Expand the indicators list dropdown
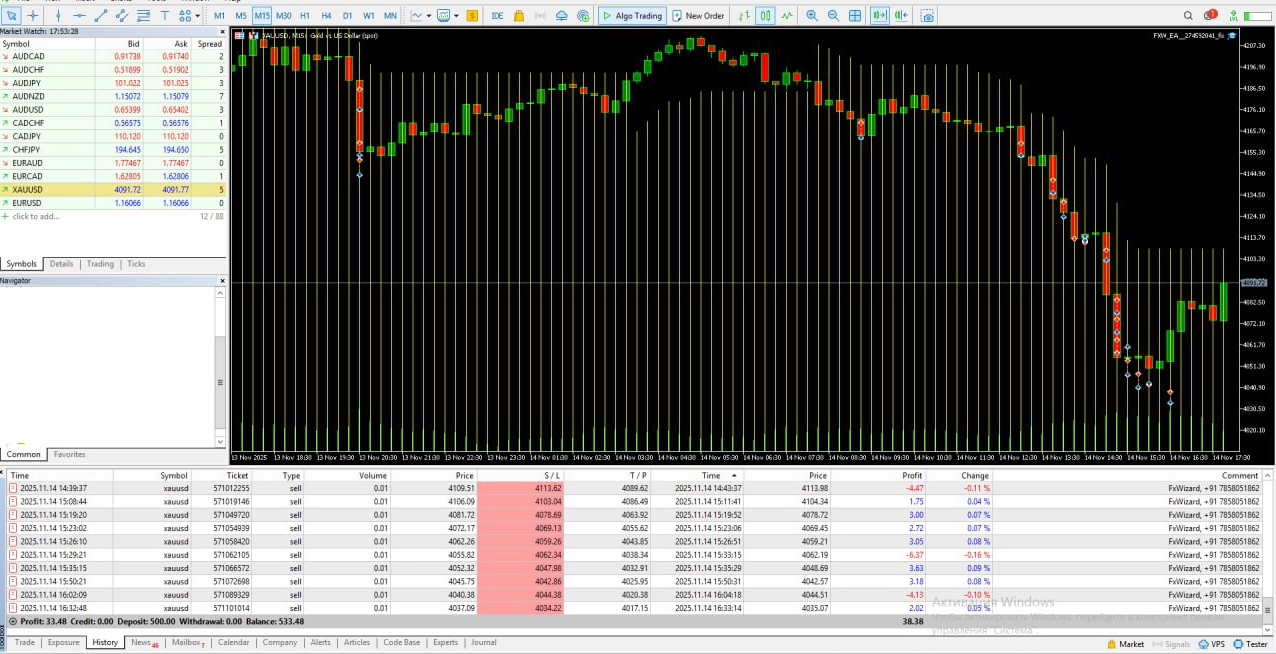Image resolution: width=1276 pixels, height=654 pixels. tap(427, 16)
